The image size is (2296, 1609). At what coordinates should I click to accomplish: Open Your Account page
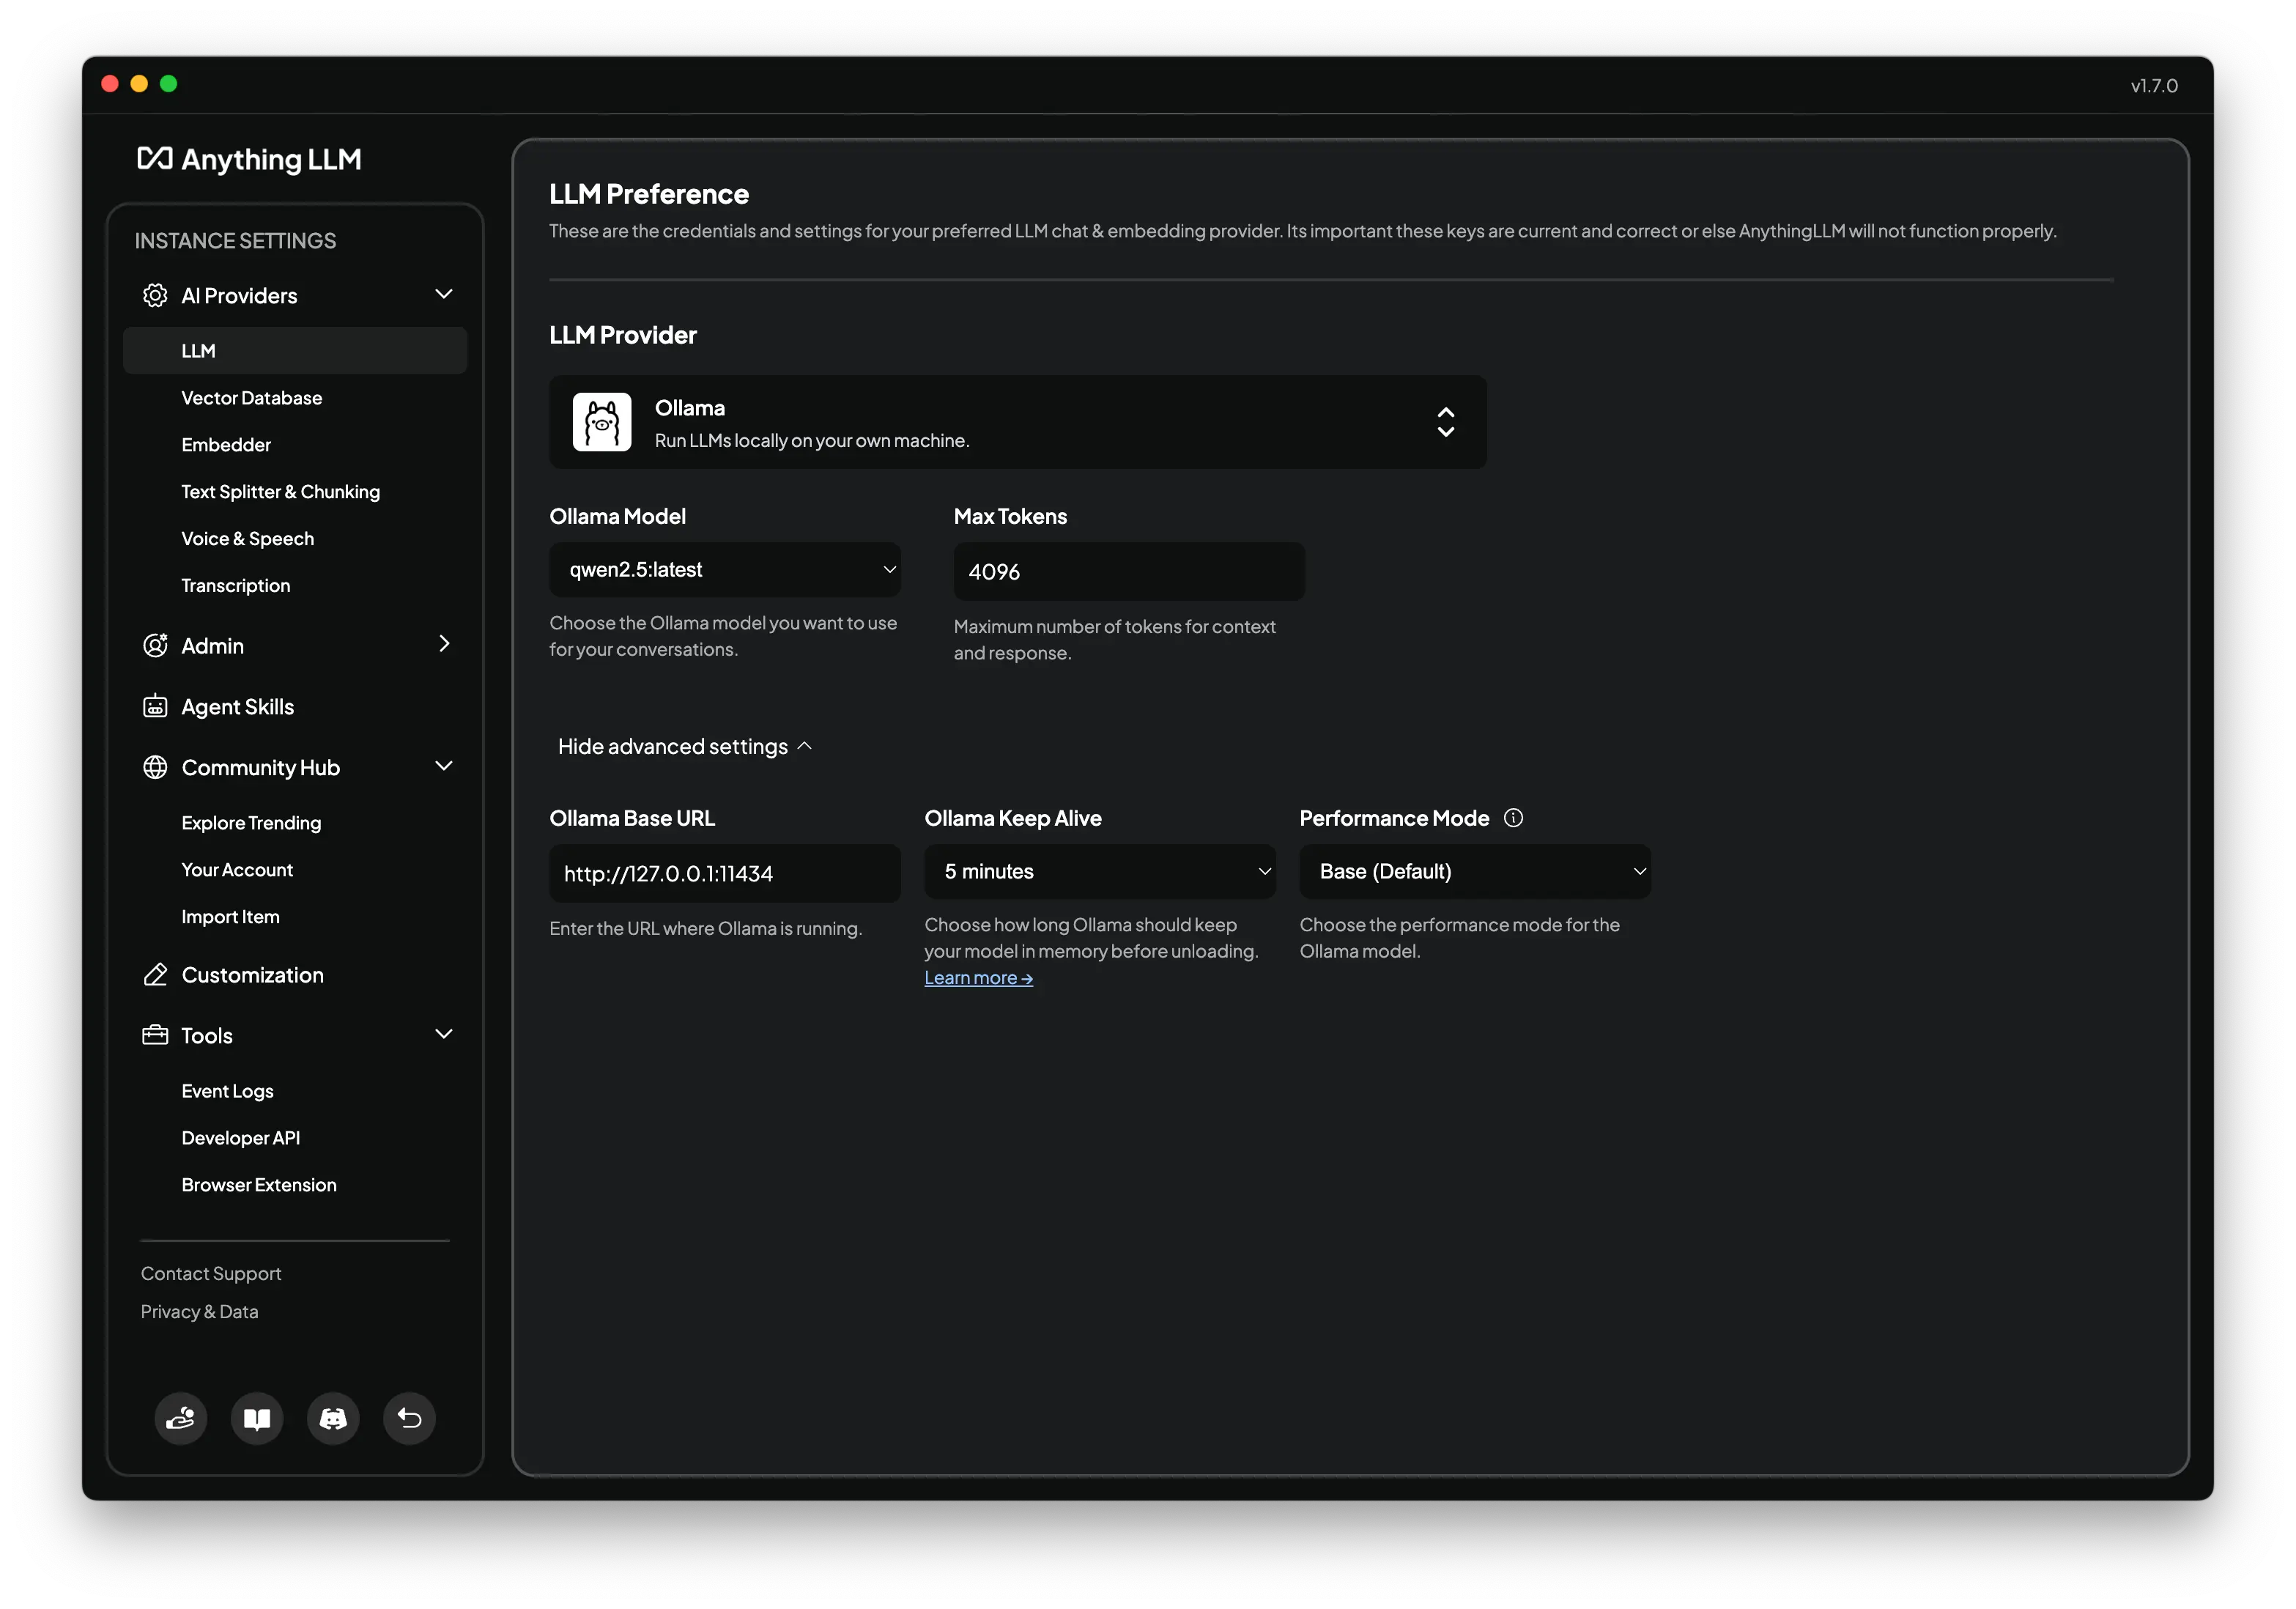(238, 870)
